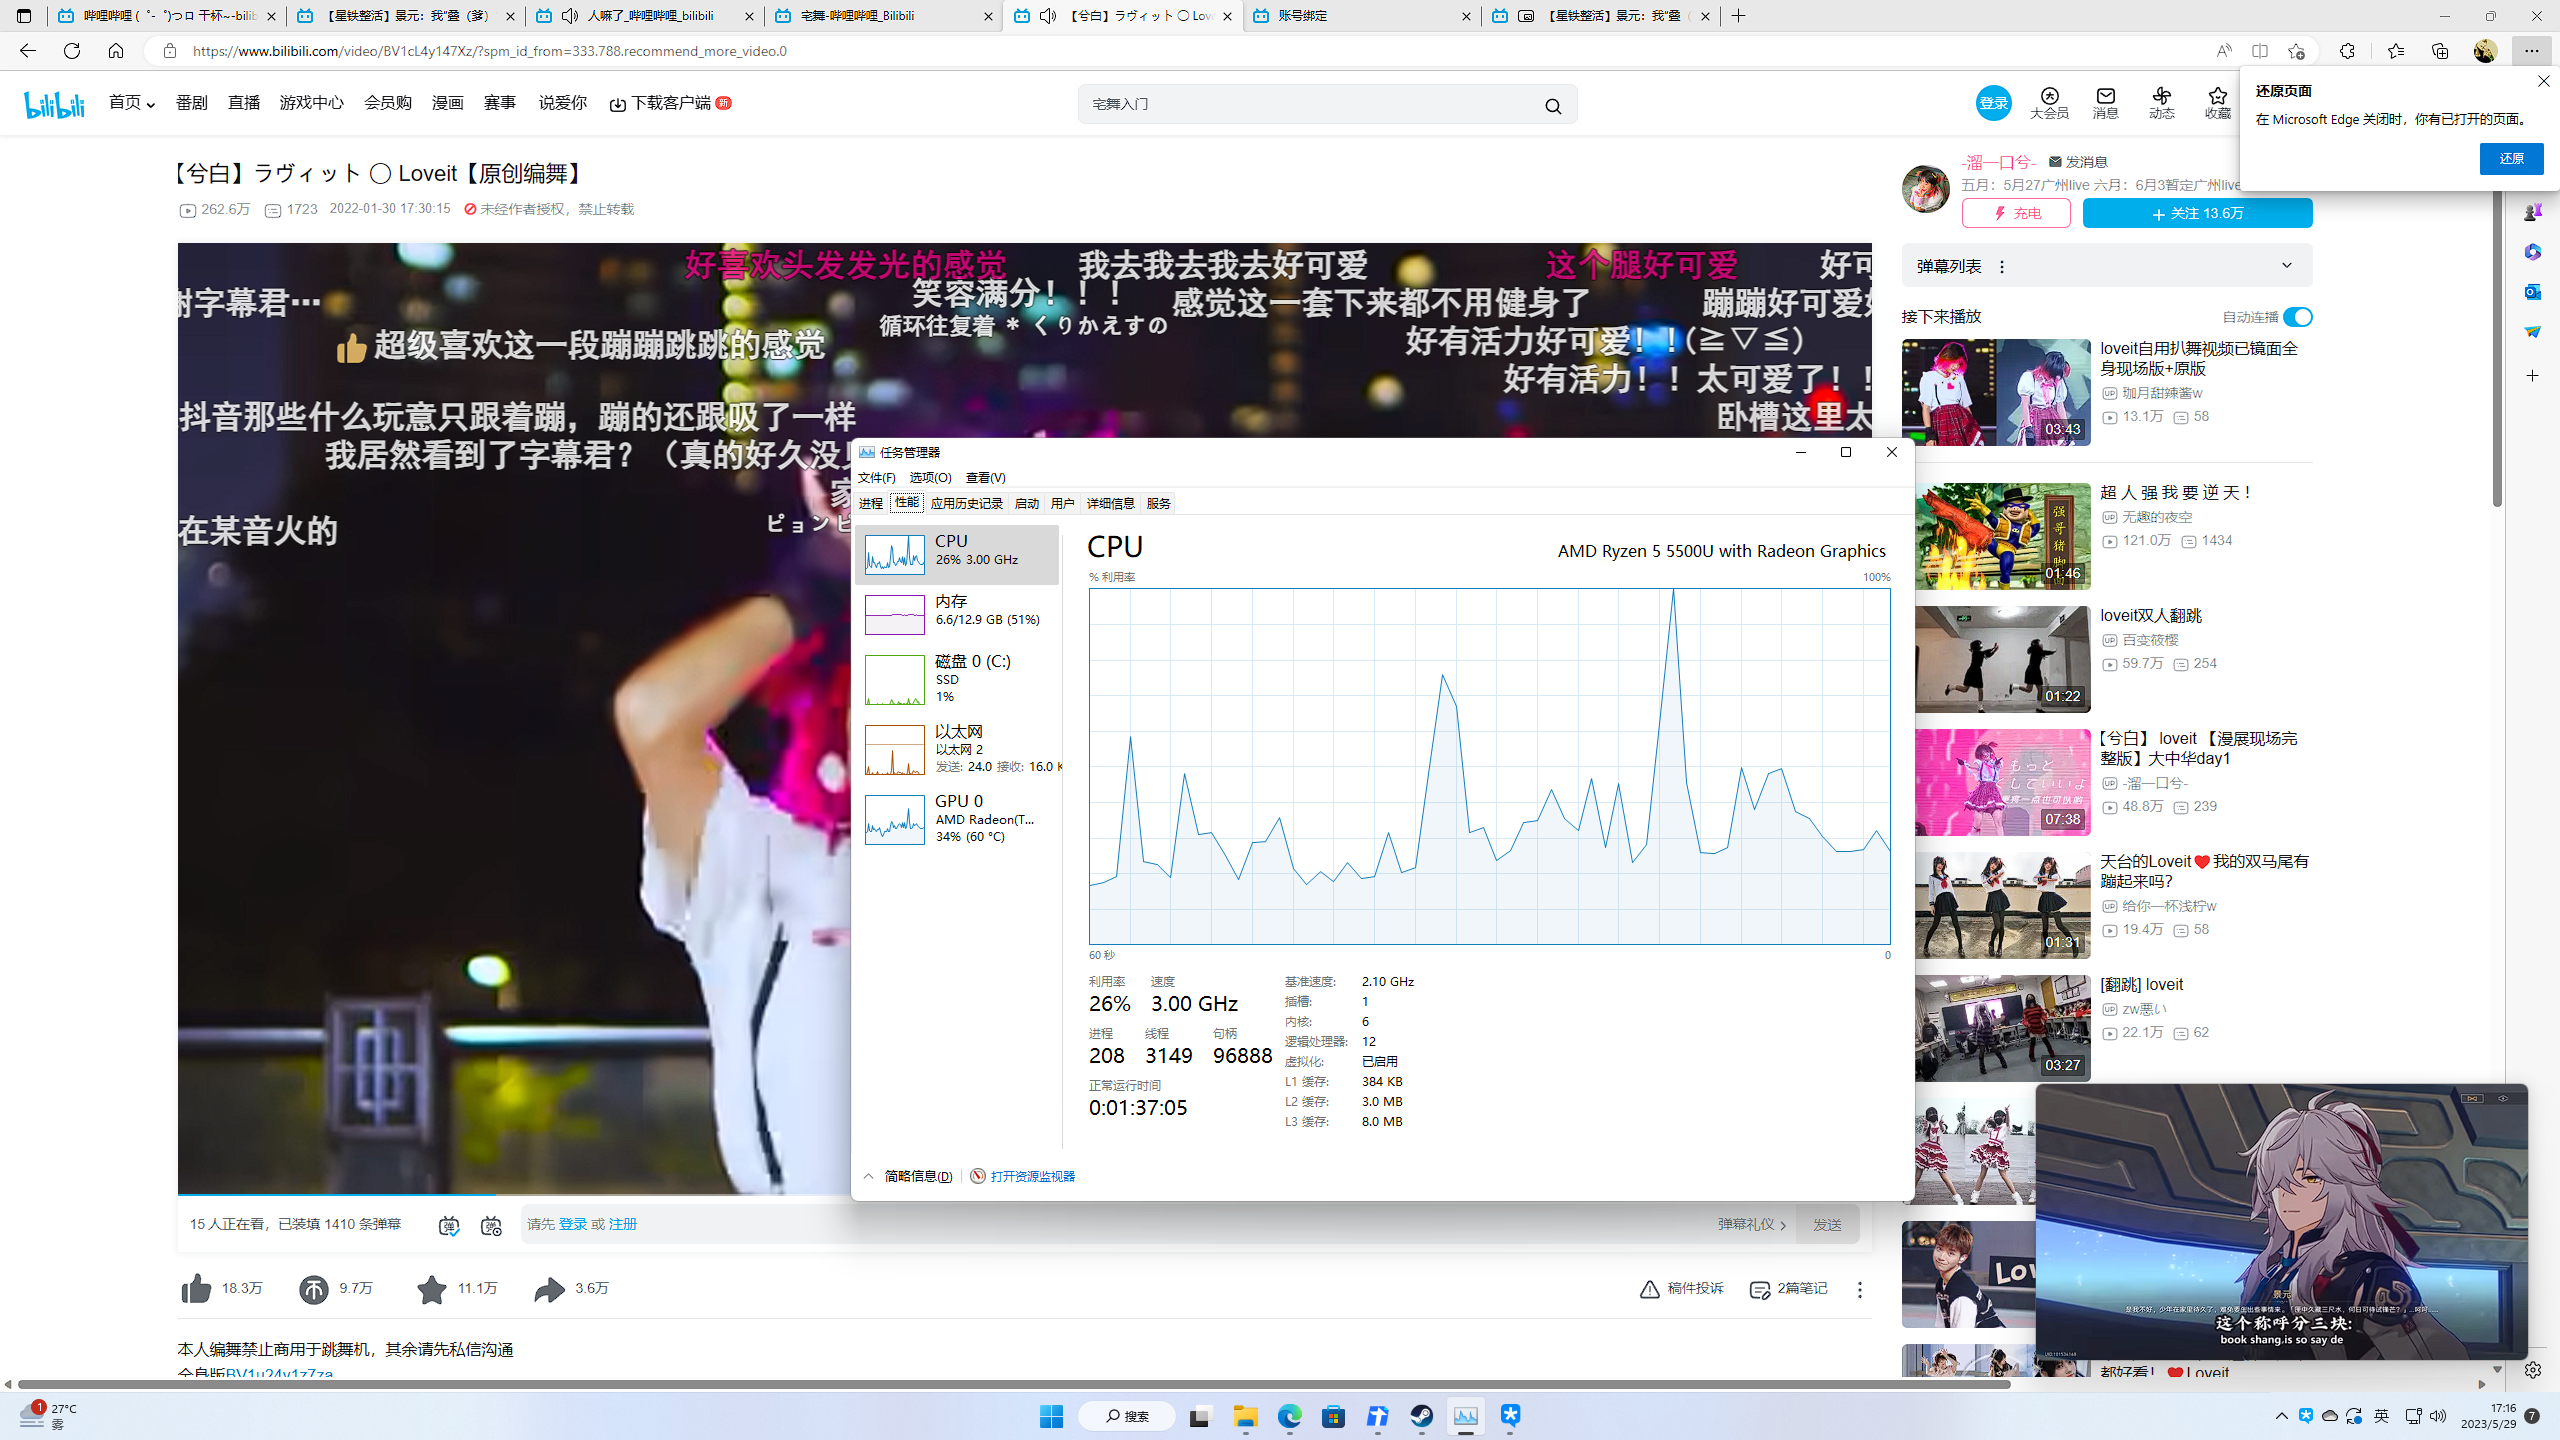Click the share arrow icon
This screenshot has width=2560, height=1440.
click(x=549, y=1289)
